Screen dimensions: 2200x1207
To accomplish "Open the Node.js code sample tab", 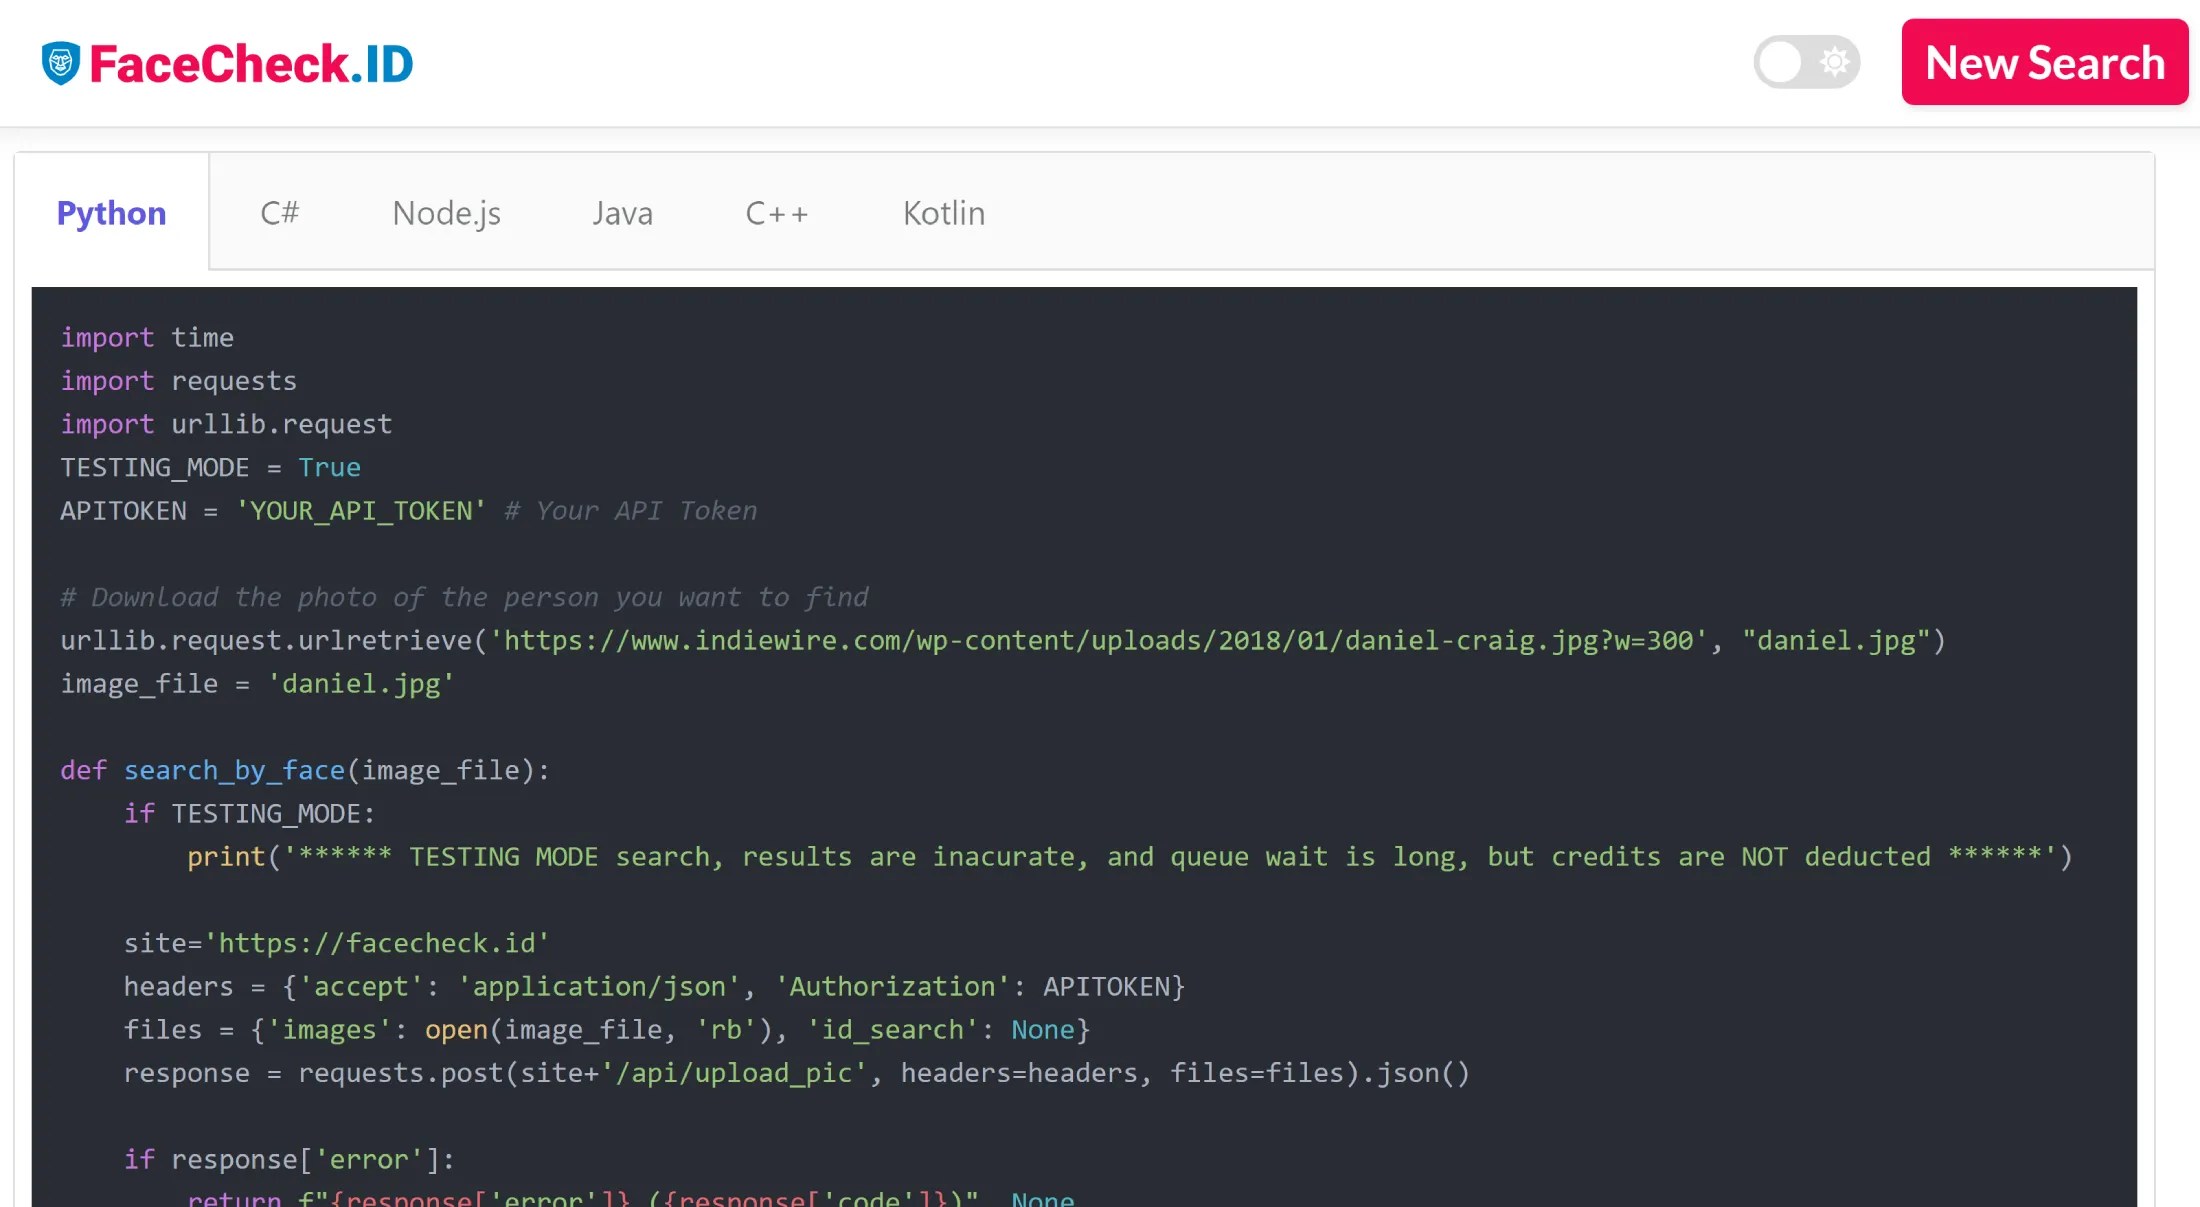I will click(446, 213).
